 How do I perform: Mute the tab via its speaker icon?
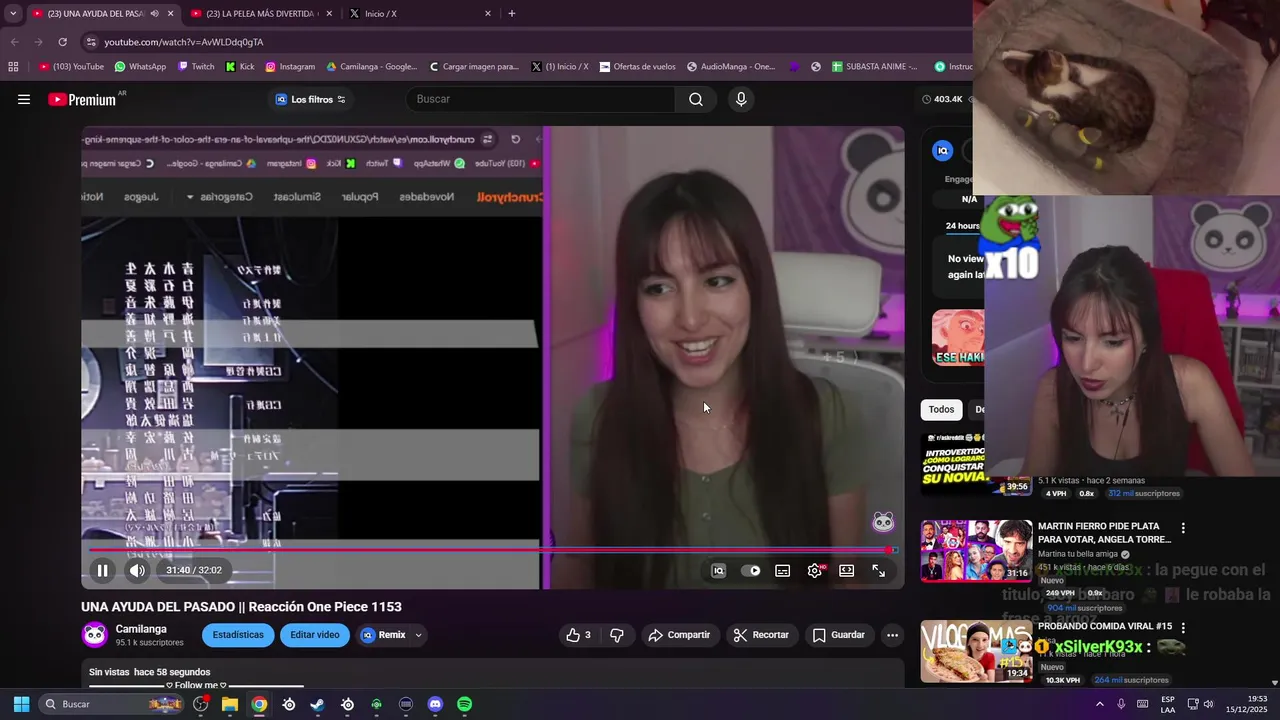point(154,14)
